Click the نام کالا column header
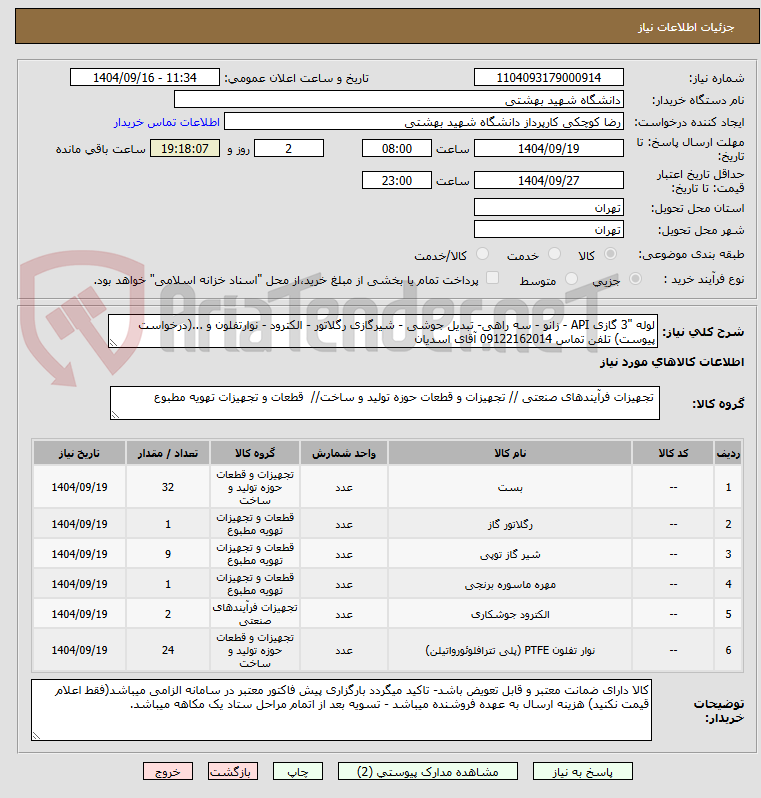The width and height of the screenshot is (761, 798). 510,453
